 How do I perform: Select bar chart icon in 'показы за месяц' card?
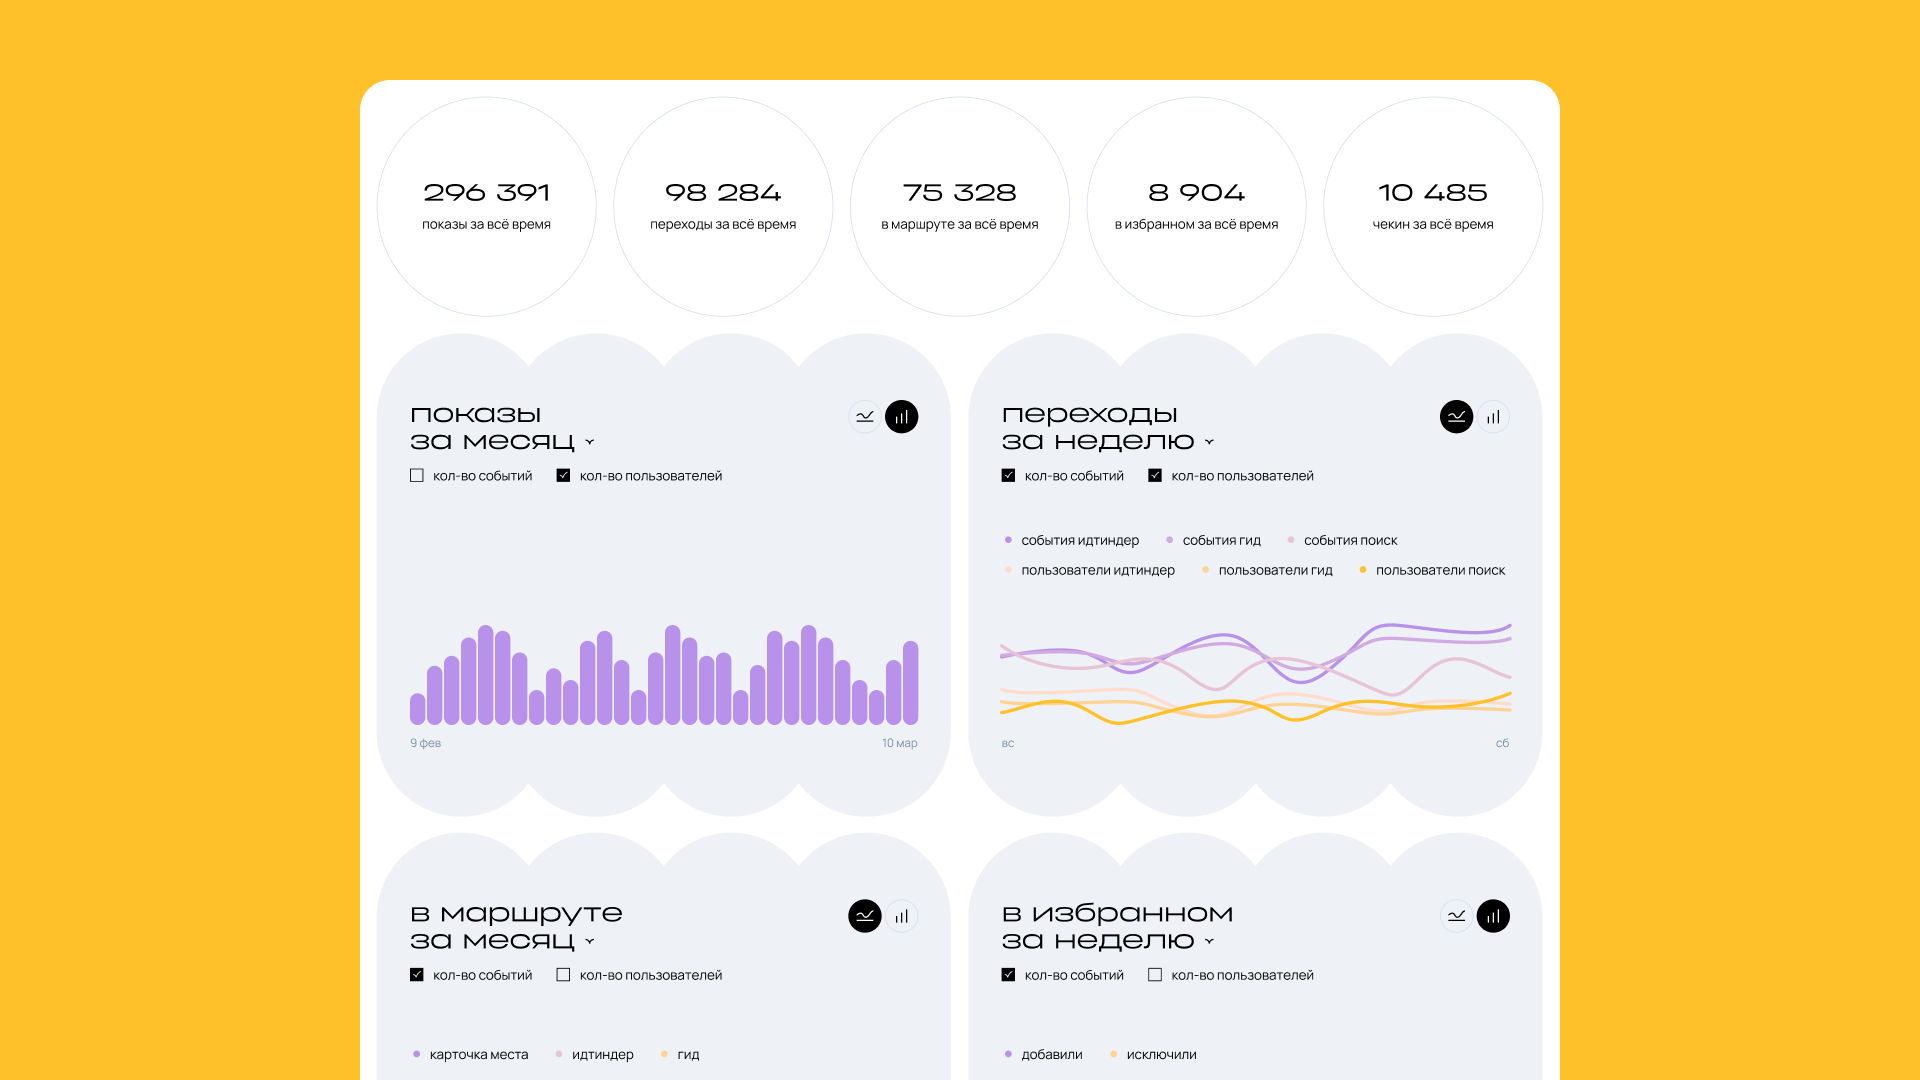click(x=901, y=417)
